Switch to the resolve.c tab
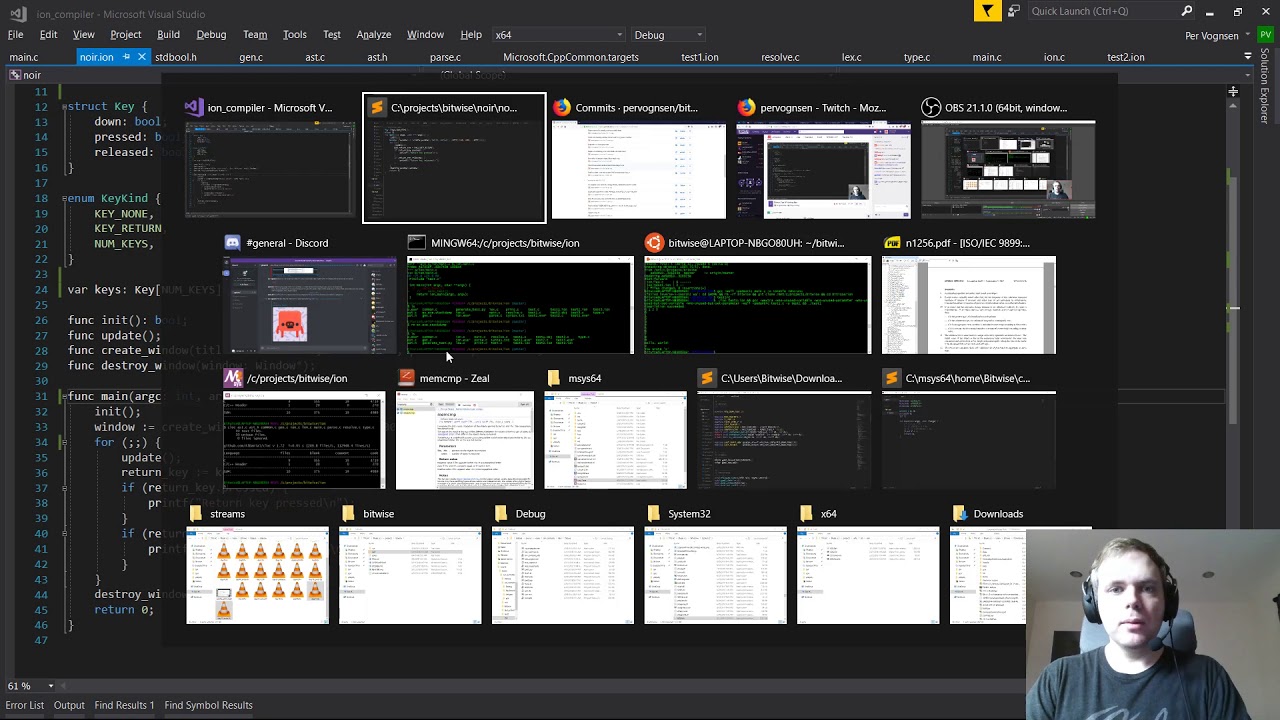 780,57
